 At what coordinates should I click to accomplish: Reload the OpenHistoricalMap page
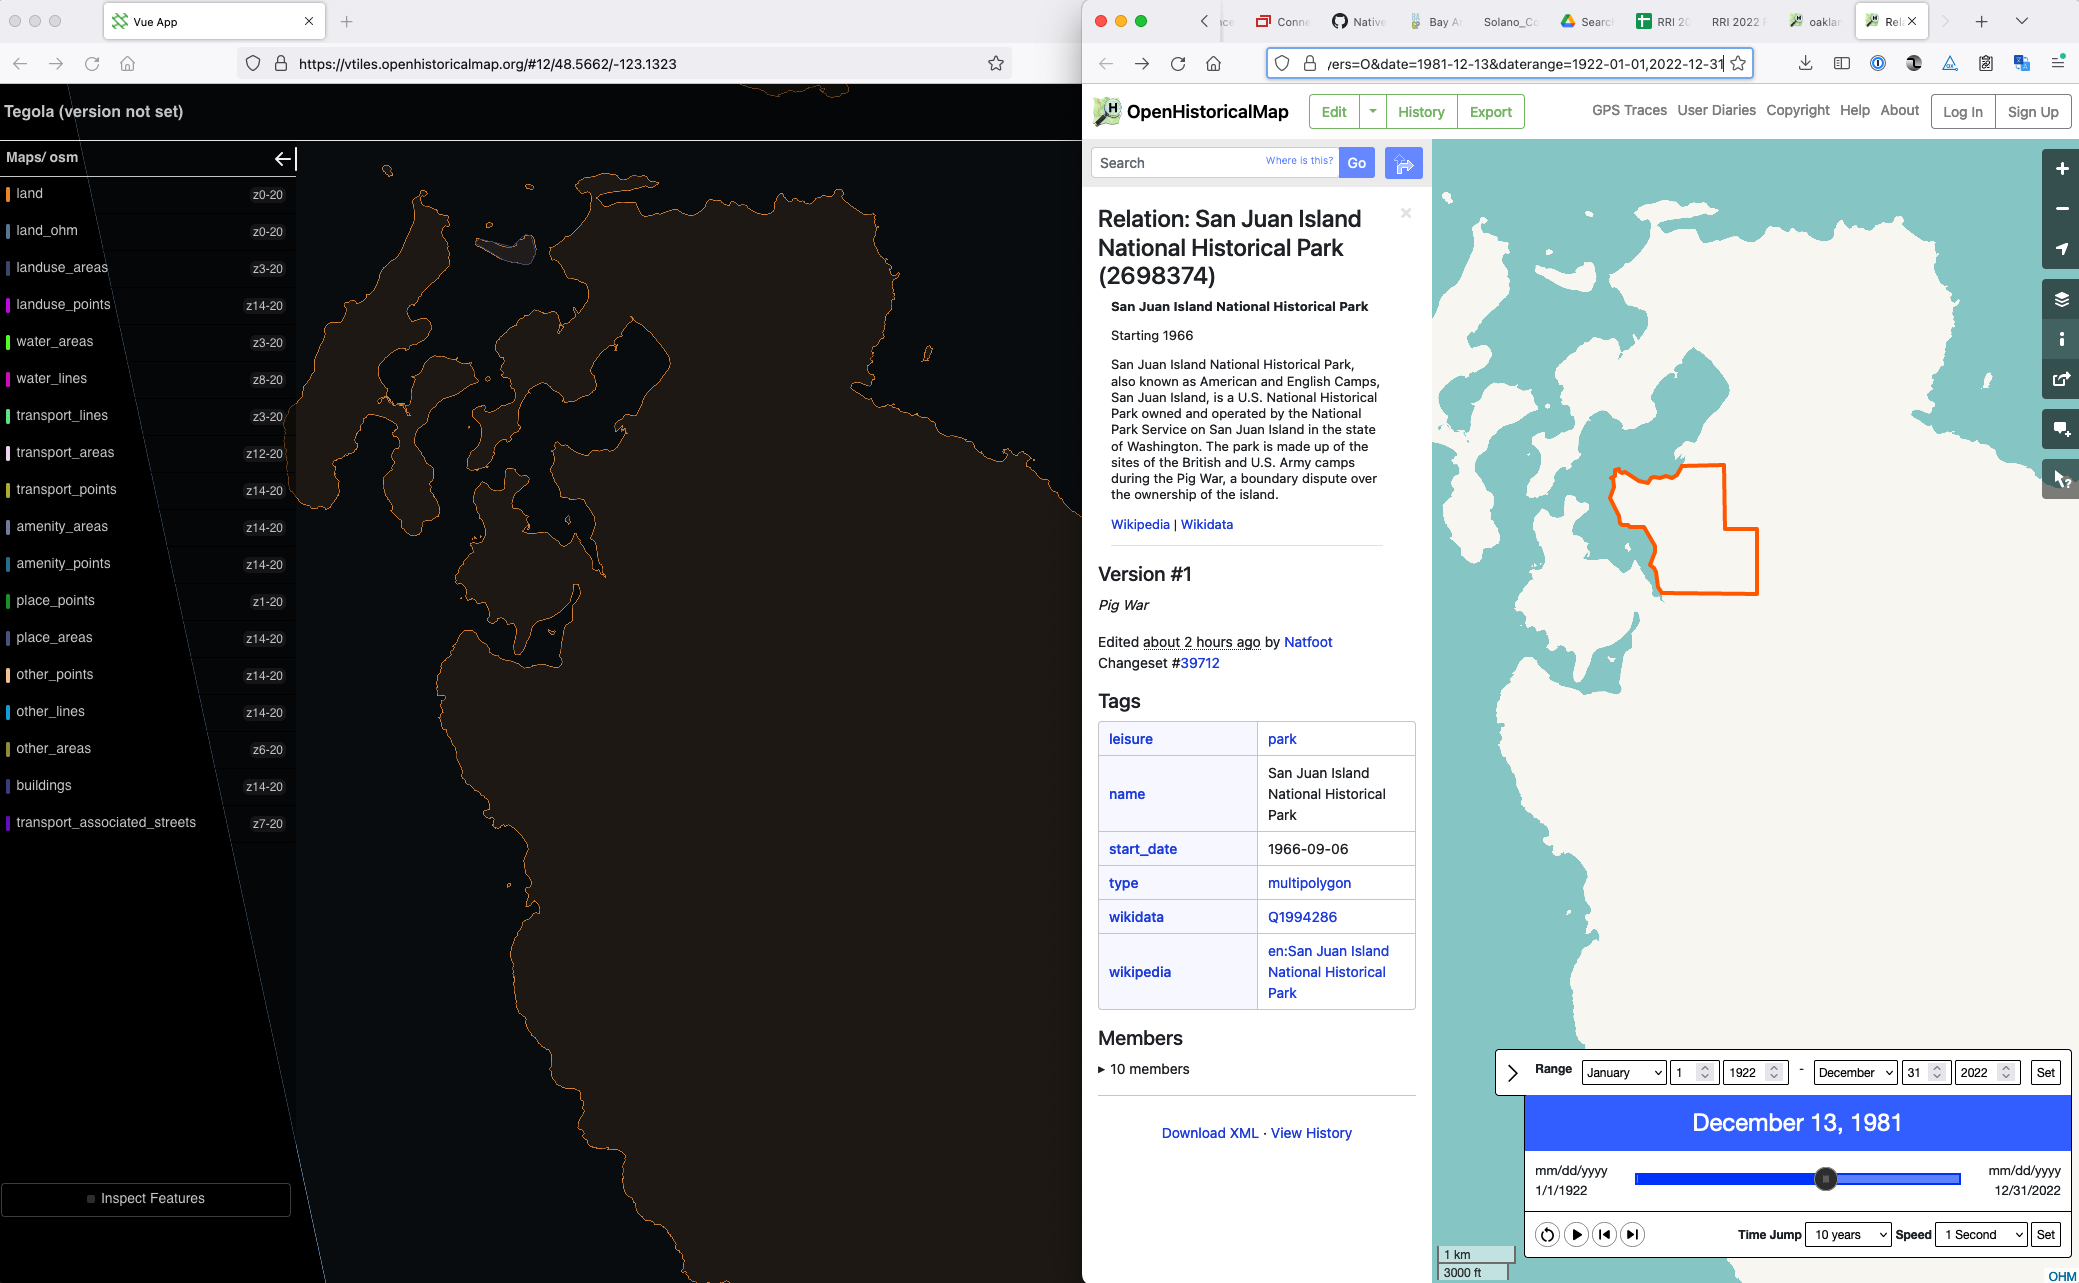pos(1178,63)
